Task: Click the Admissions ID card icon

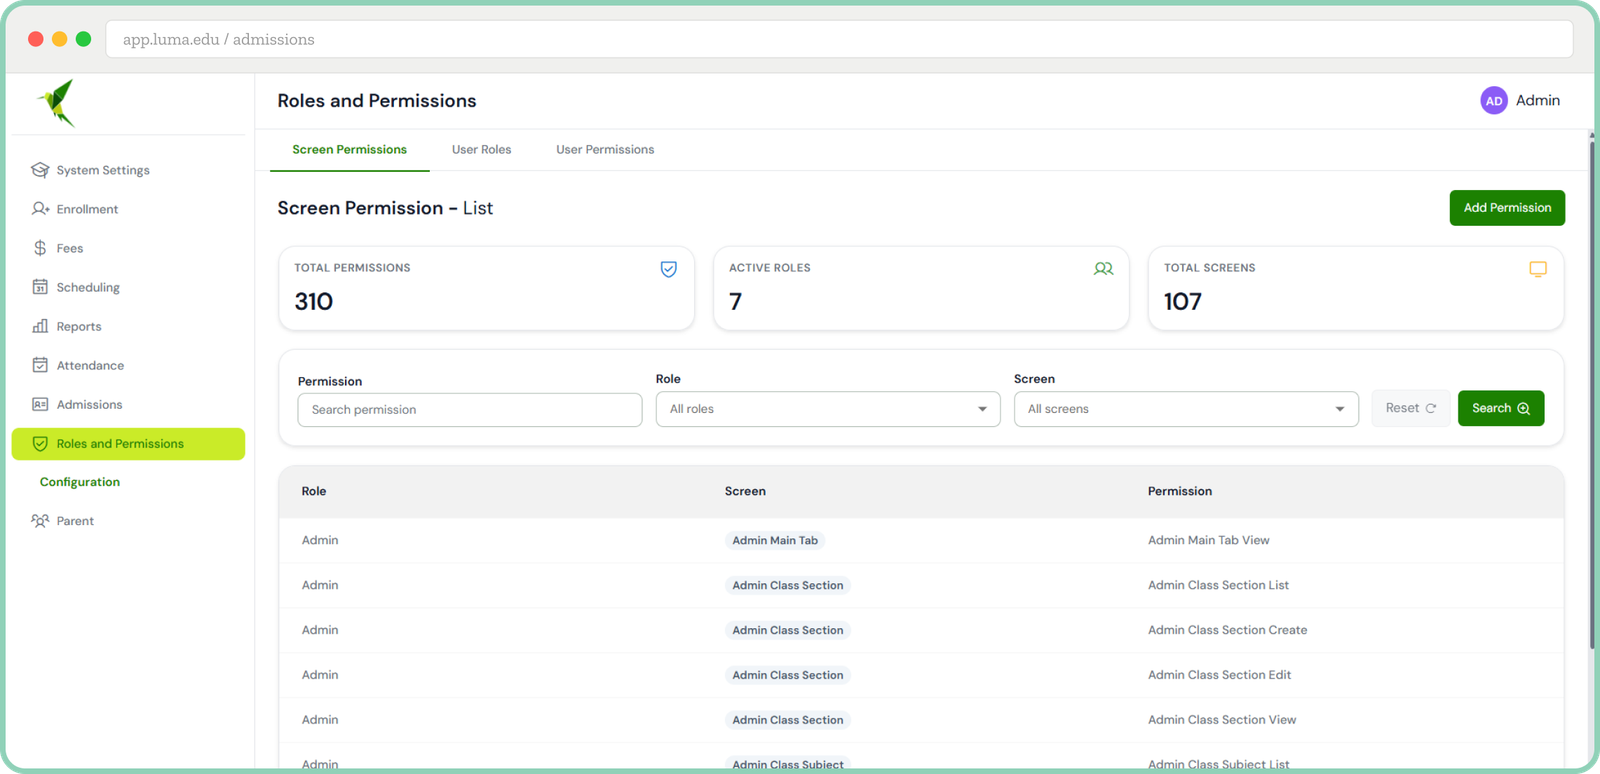Action: point(40,404)
